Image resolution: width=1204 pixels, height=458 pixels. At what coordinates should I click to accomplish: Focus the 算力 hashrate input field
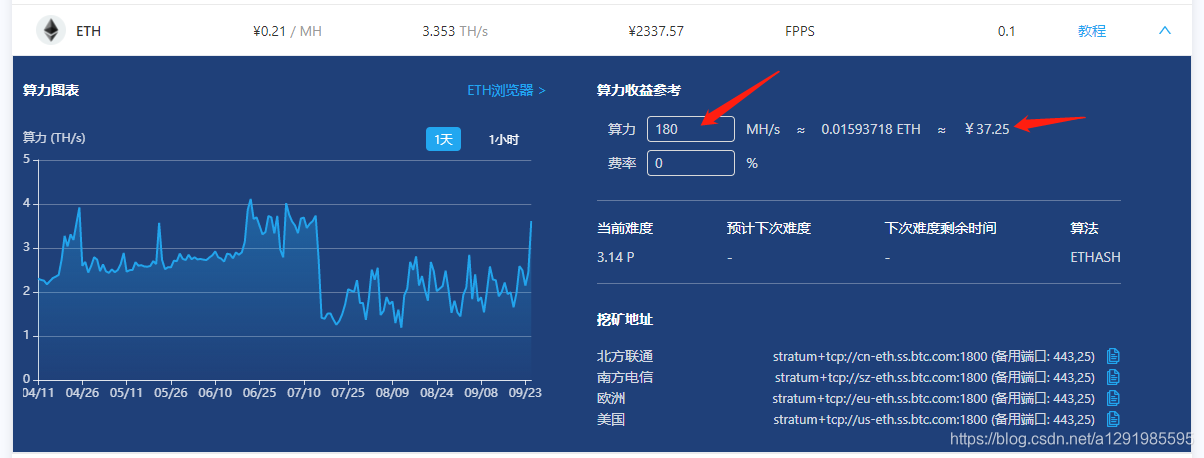click(691, 129)
